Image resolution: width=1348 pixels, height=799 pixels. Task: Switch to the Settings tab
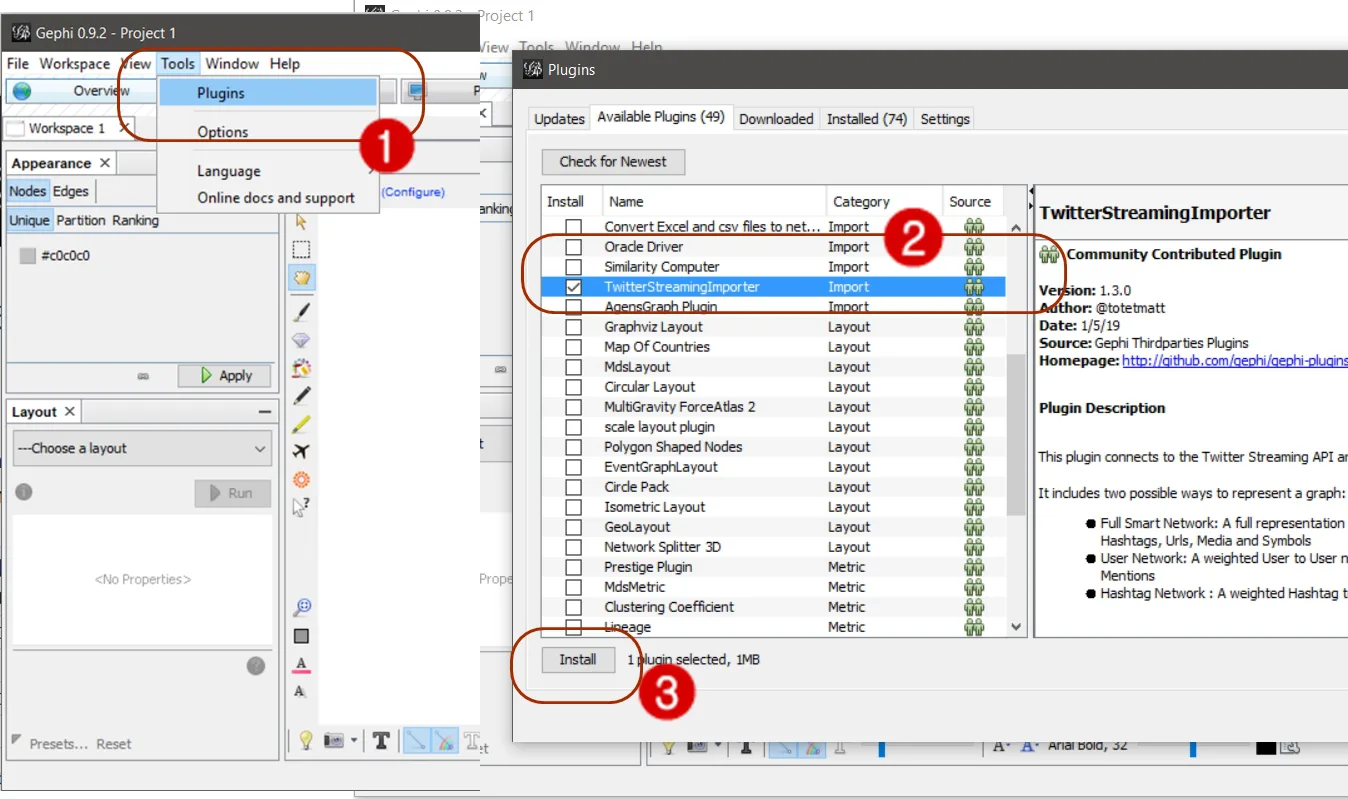pos(945,118)
